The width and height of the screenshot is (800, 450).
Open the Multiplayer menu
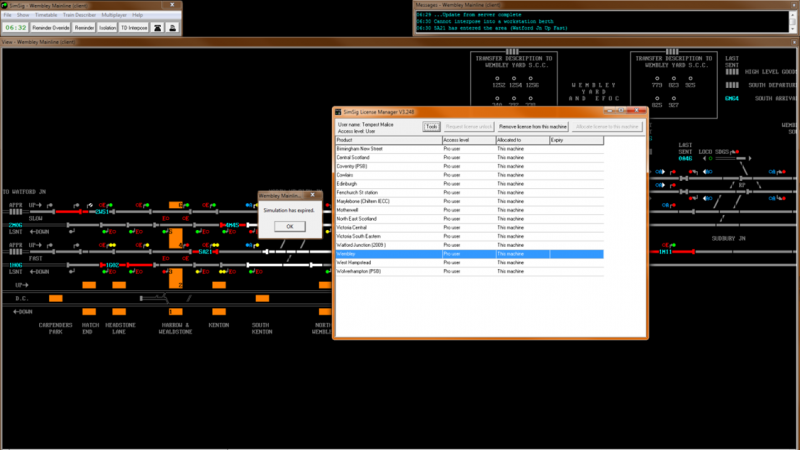point(114,15)
